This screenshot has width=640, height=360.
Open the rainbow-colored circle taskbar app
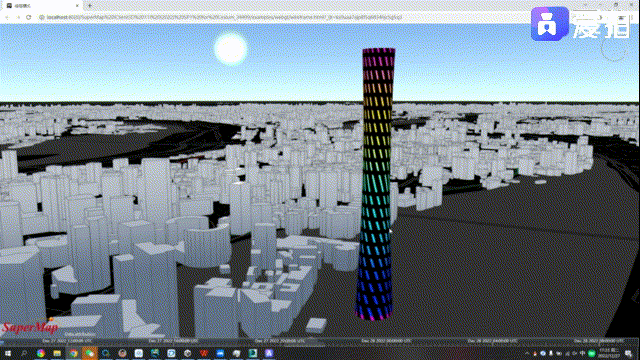click(41, 353)
